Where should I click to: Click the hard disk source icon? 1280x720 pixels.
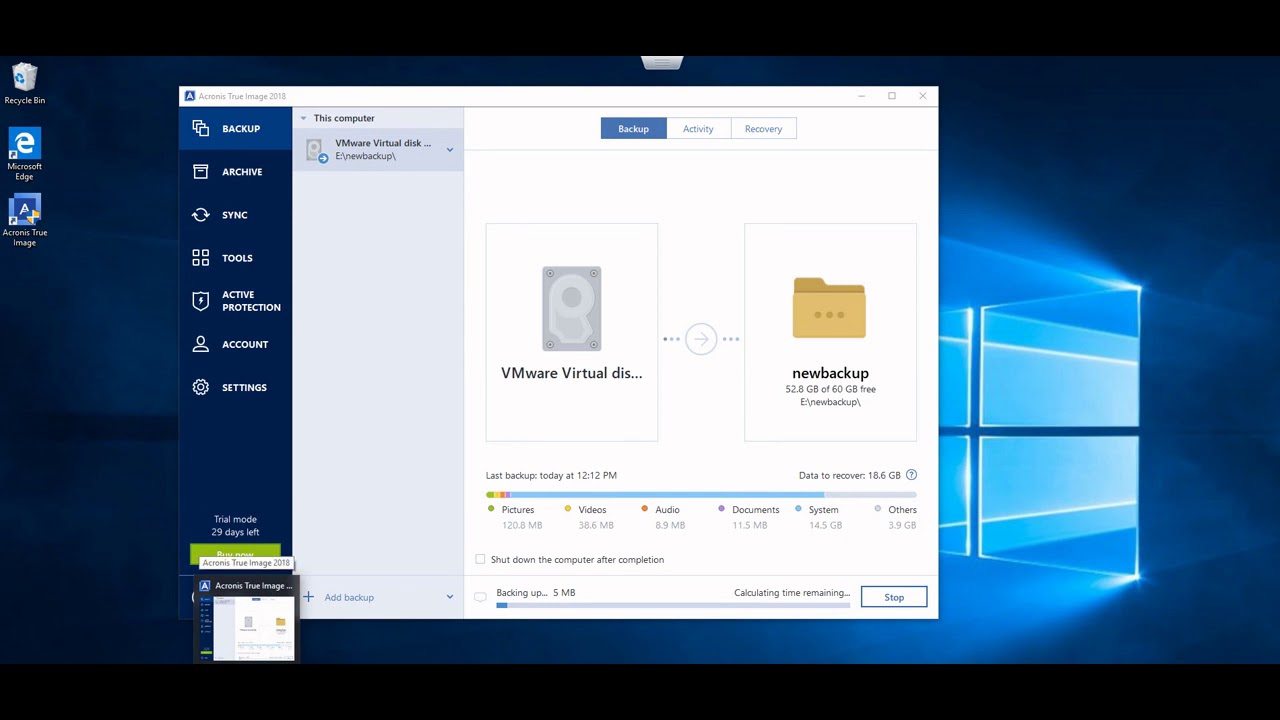(572, 308)
